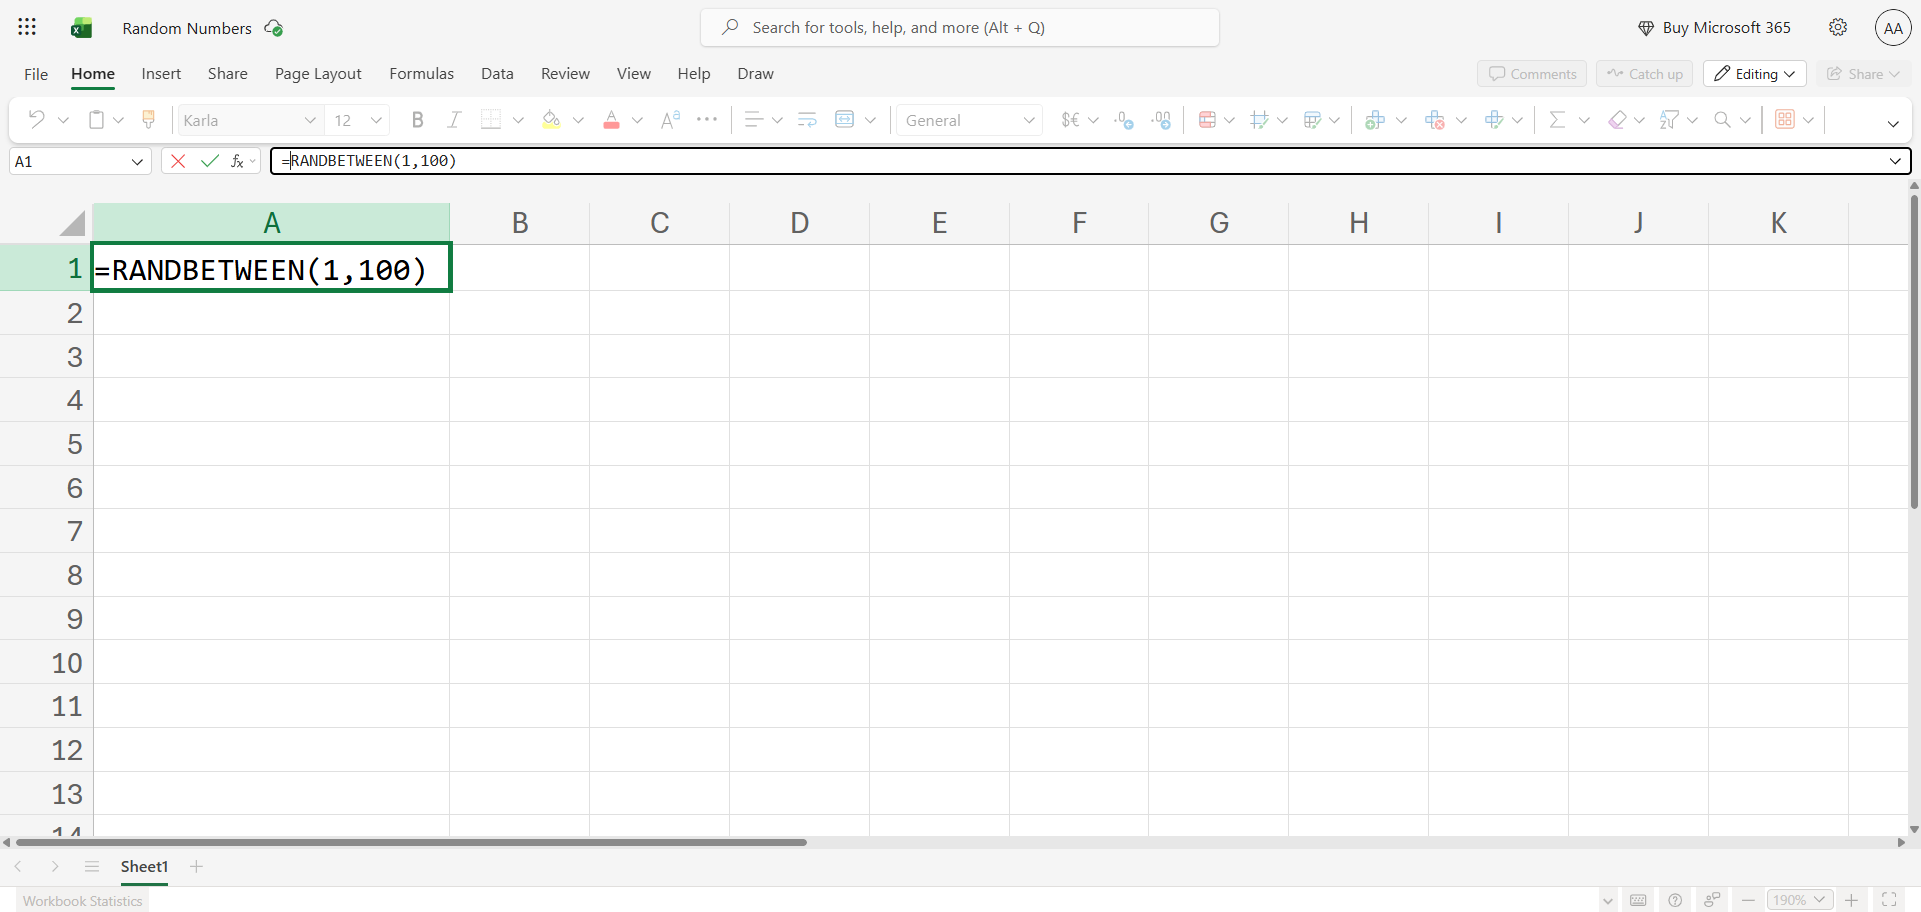This screenshot has width=1921, height=912.
Task: Click the text alignment icon
Action: (x=754, y=120)
